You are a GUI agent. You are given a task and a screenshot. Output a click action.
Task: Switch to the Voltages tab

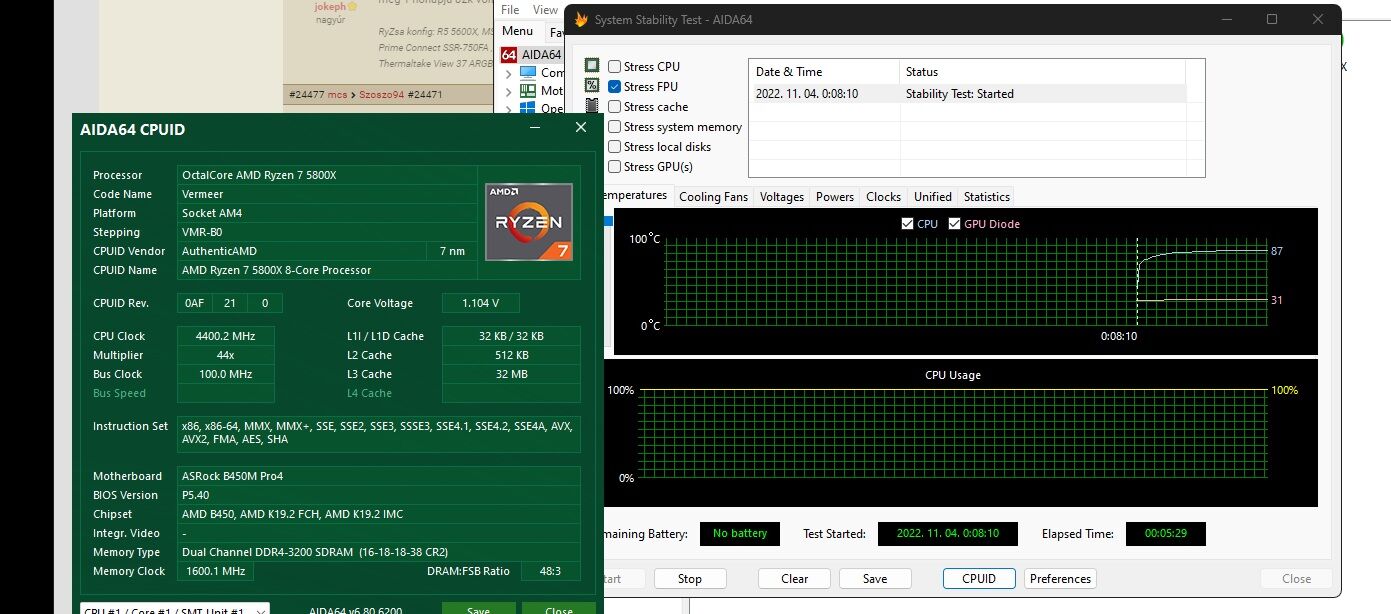click(x=782, y=197)
